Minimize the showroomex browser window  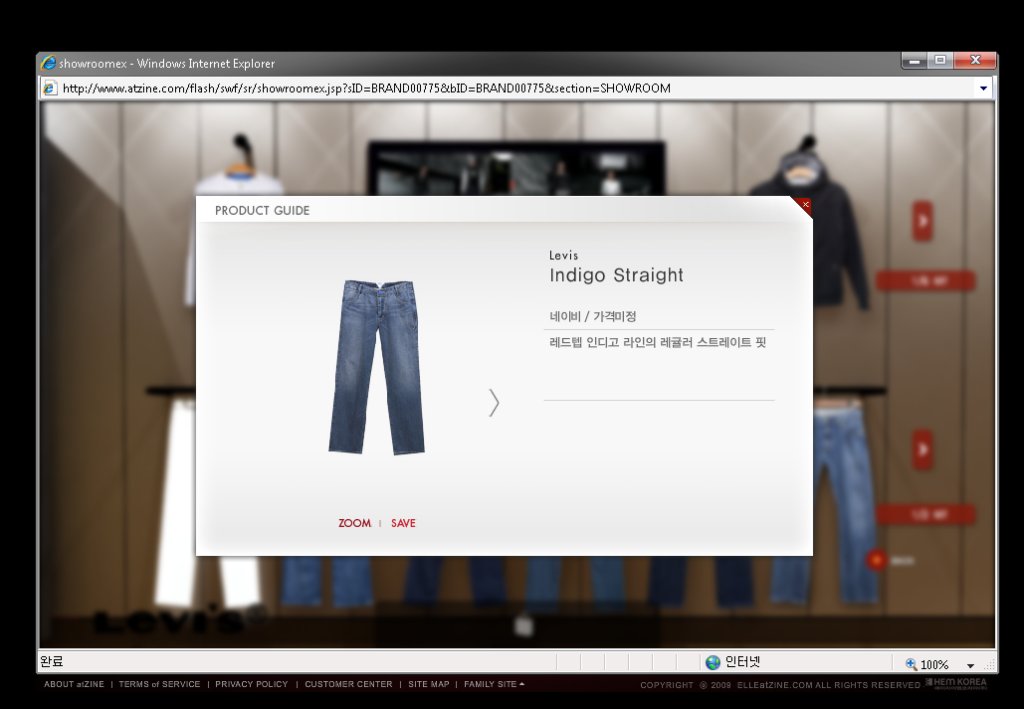(x=914, y=61)
